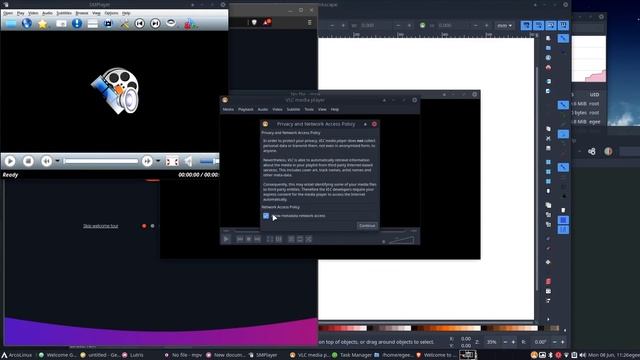Click the star favorites icon in SMPlayer
This screenshot has height=360, width=640.
[42, 24]
